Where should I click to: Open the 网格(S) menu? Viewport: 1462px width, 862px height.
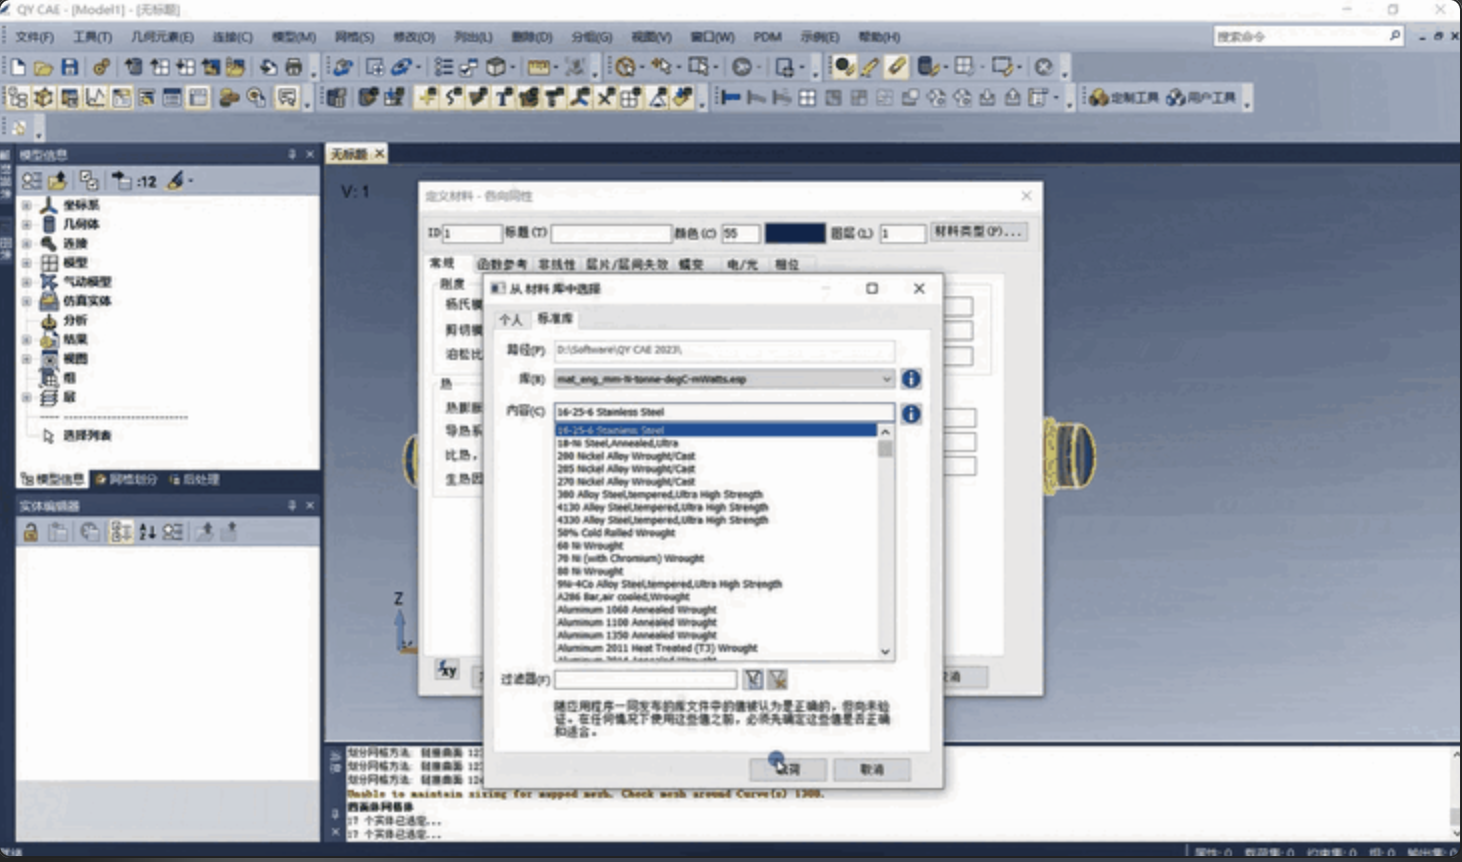point(354,36)
